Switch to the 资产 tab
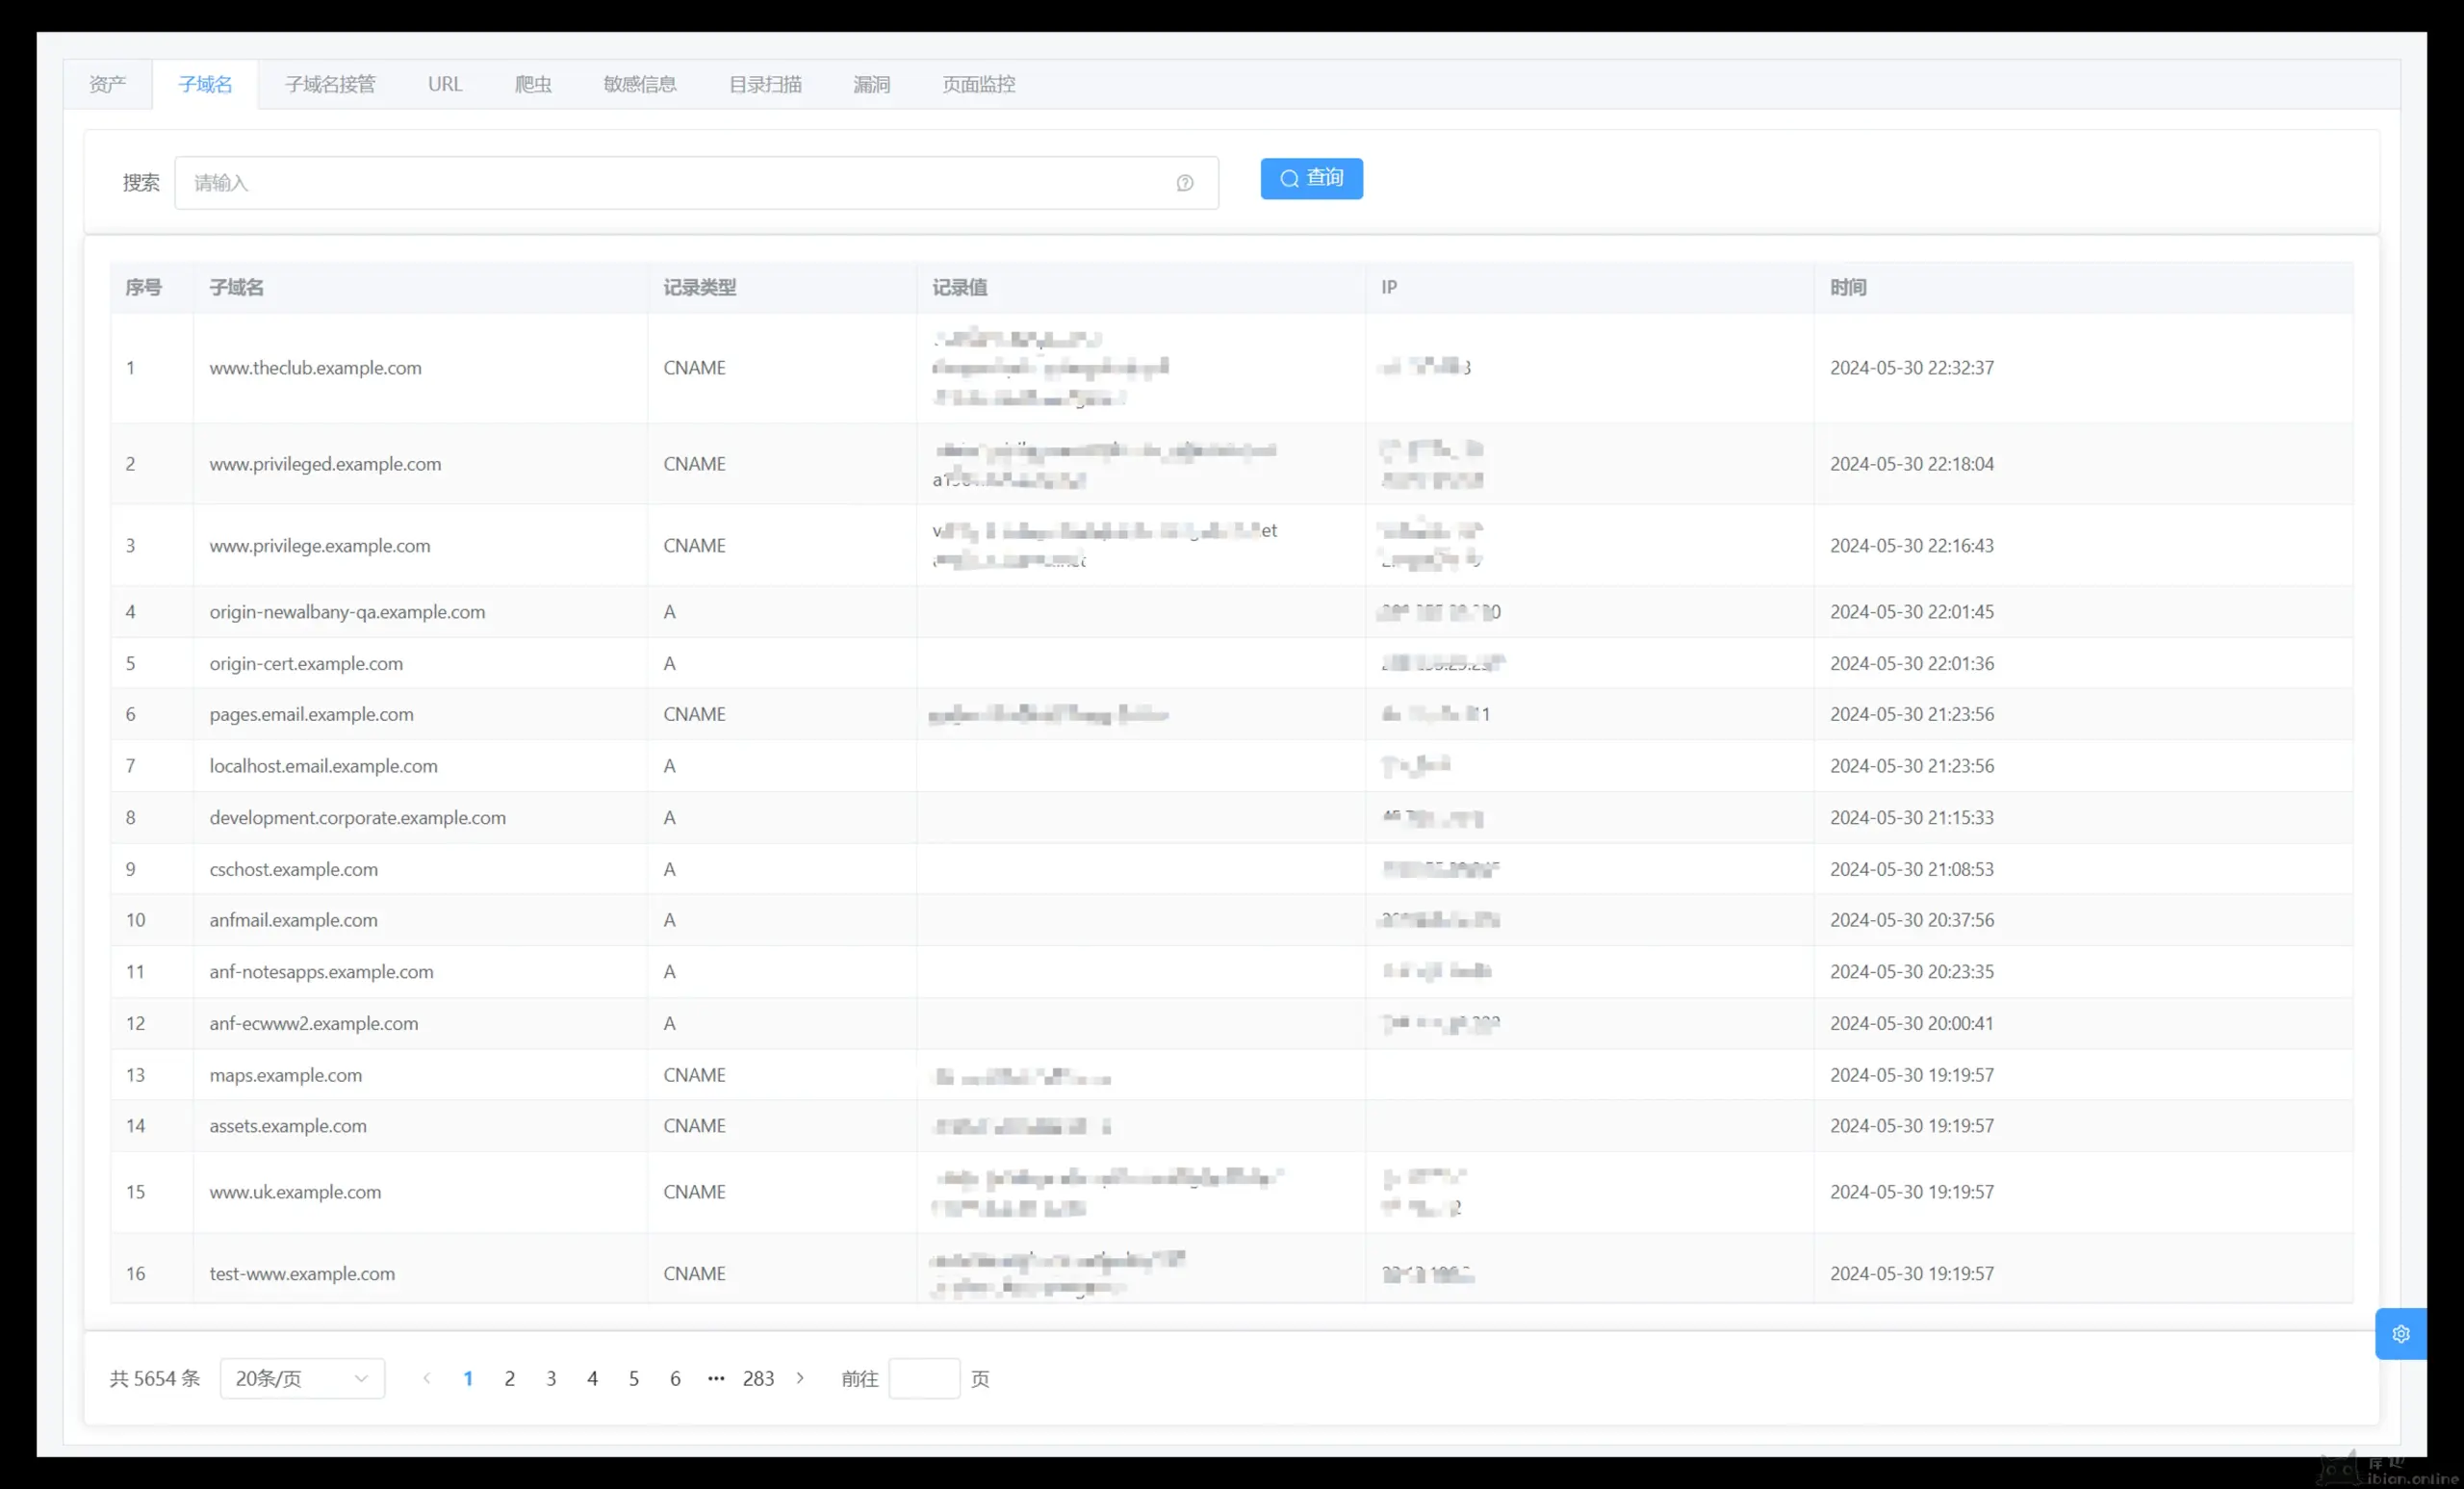Image resolution: width=2464 pixels, height=1489 pixels. click(107, 84)
